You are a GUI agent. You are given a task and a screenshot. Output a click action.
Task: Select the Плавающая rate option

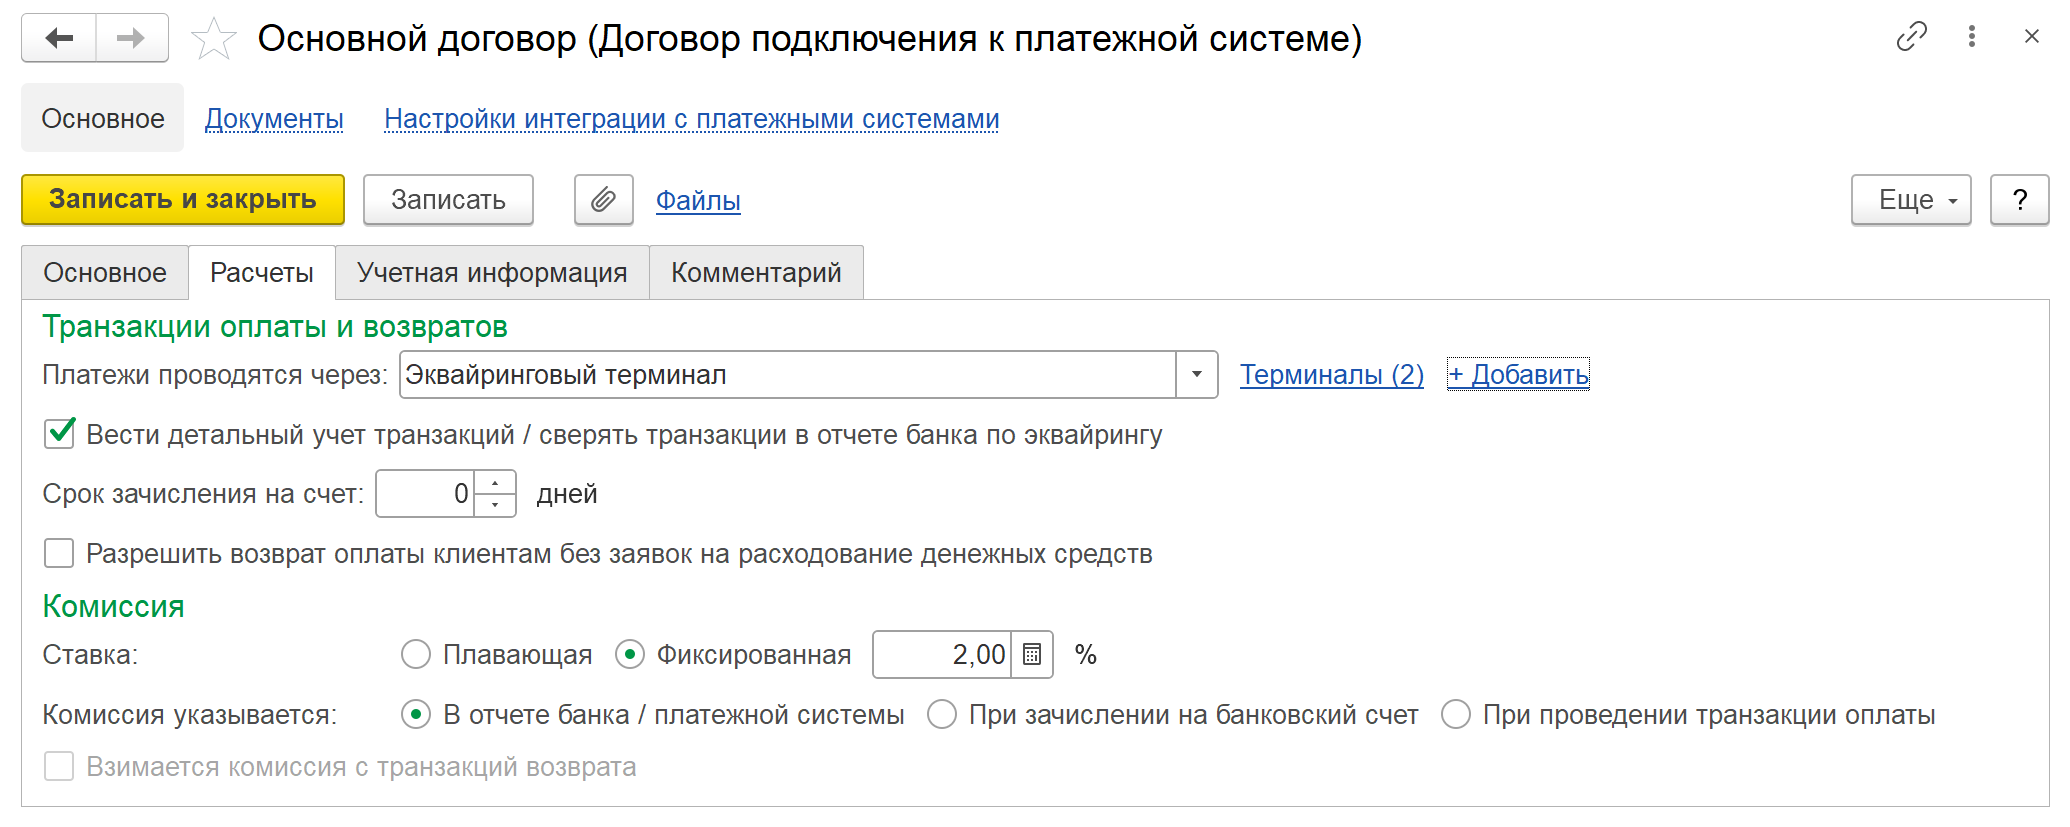point(416,655)
